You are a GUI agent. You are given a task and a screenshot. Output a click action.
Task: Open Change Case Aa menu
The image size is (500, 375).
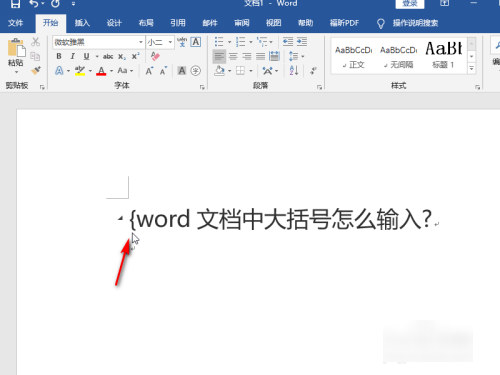pos(125,71)
